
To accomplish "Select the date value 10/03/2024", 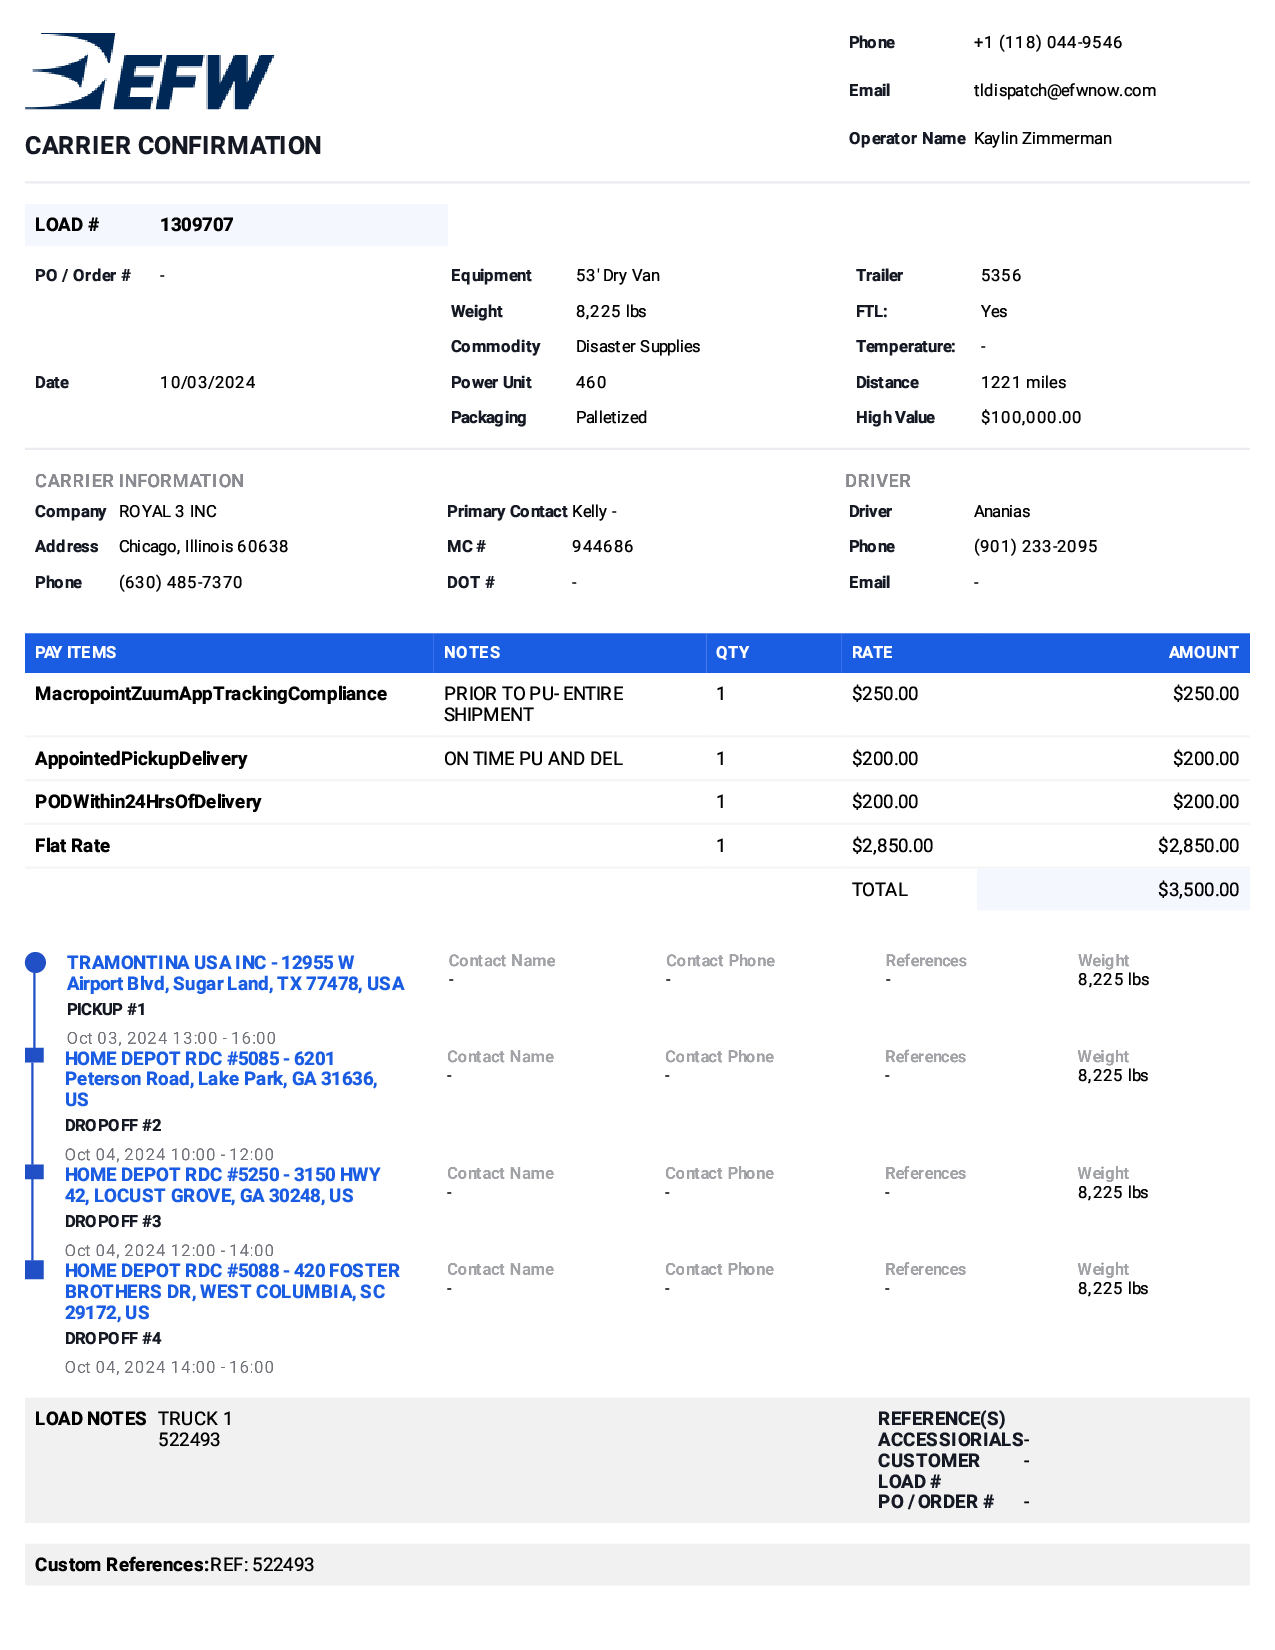I will (x=208, y=382).
